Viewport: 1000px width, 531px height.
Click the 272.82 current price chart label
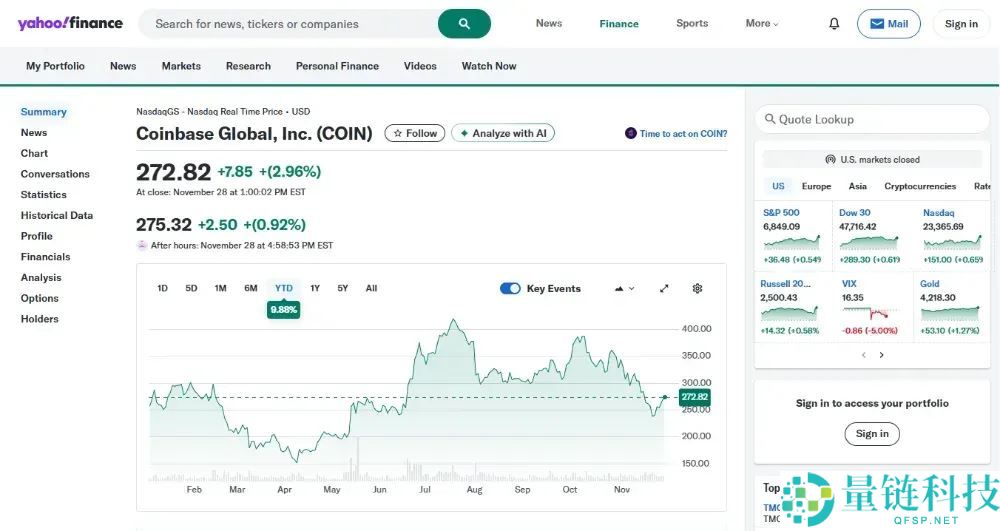click(x=695, y=396)
